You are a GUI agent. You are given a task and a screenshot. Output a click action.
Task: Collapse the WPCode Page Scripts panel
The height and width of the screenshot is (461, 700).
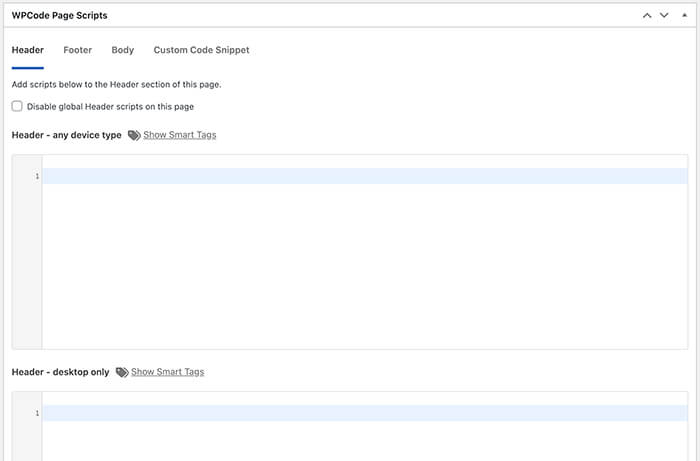(684, 16)
